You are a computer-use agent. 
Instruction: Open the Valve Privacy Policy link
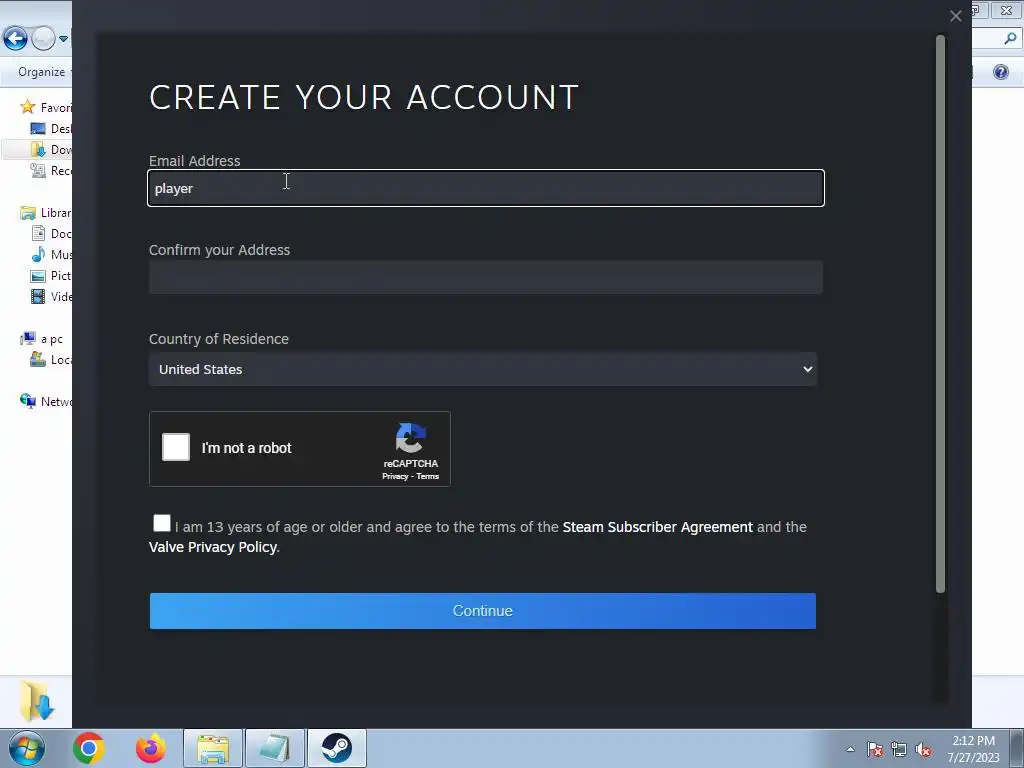tap(213, 547)
